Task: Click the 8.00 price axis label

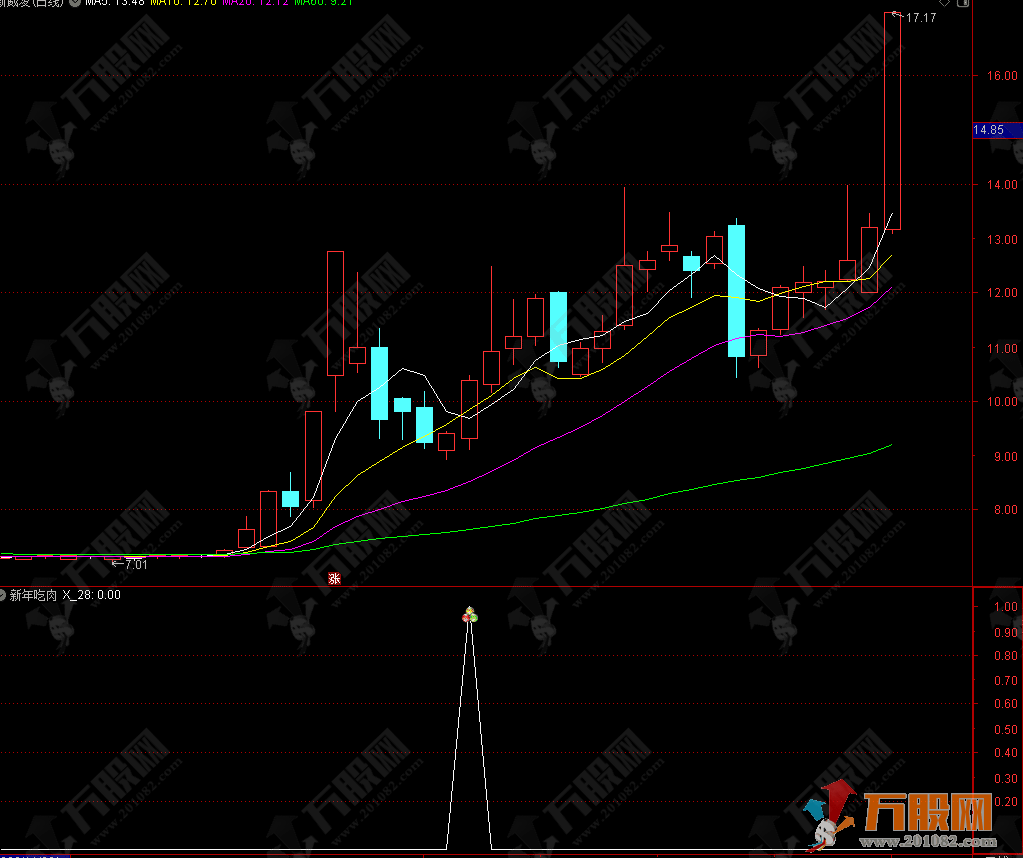Action: [x=1005, y=510]
